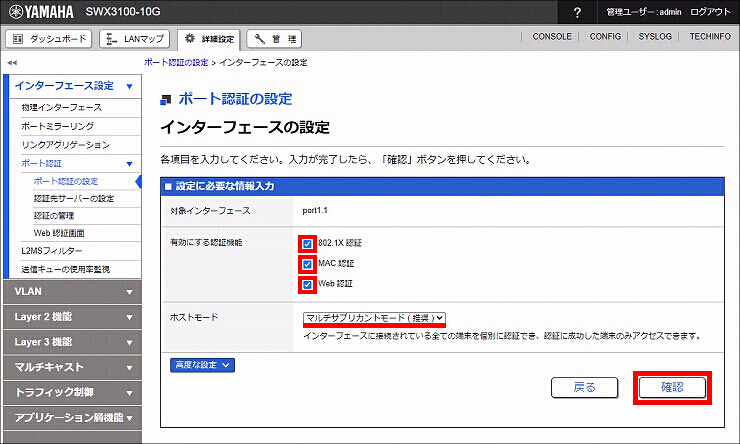Select 送信キューの使用率監視 in sidebar
The width and height of the screenshot is (740, 444).
tap(66, 269)
